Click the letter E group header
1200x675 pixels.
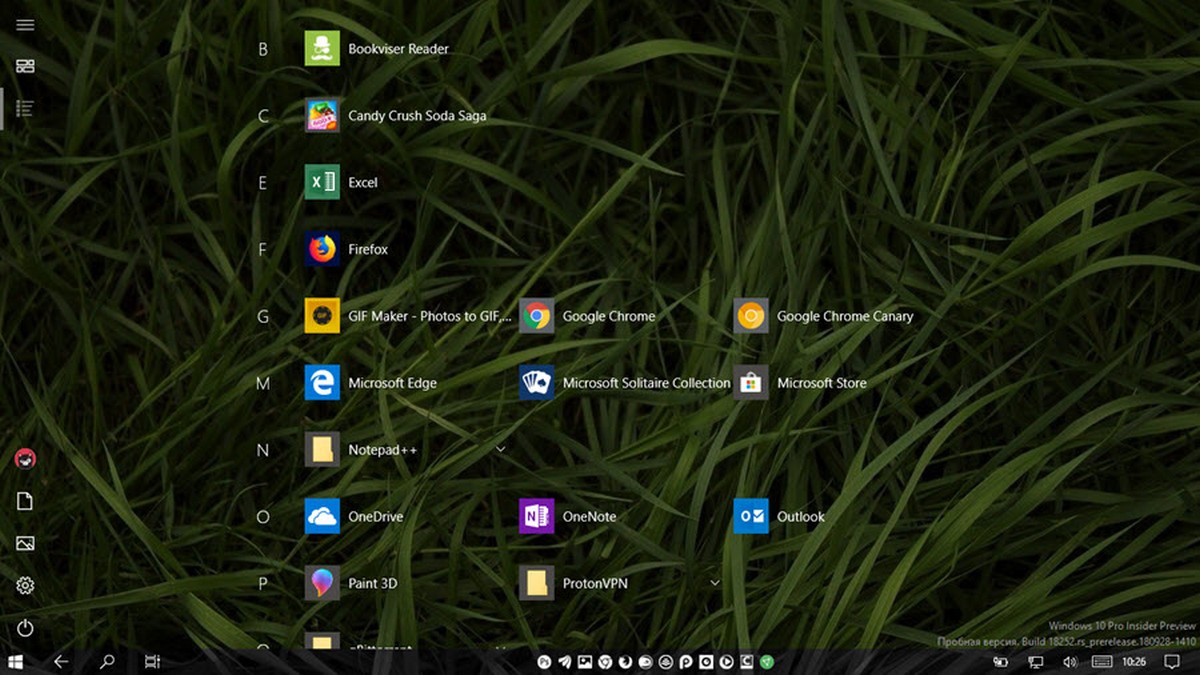(x=263, y=182)
